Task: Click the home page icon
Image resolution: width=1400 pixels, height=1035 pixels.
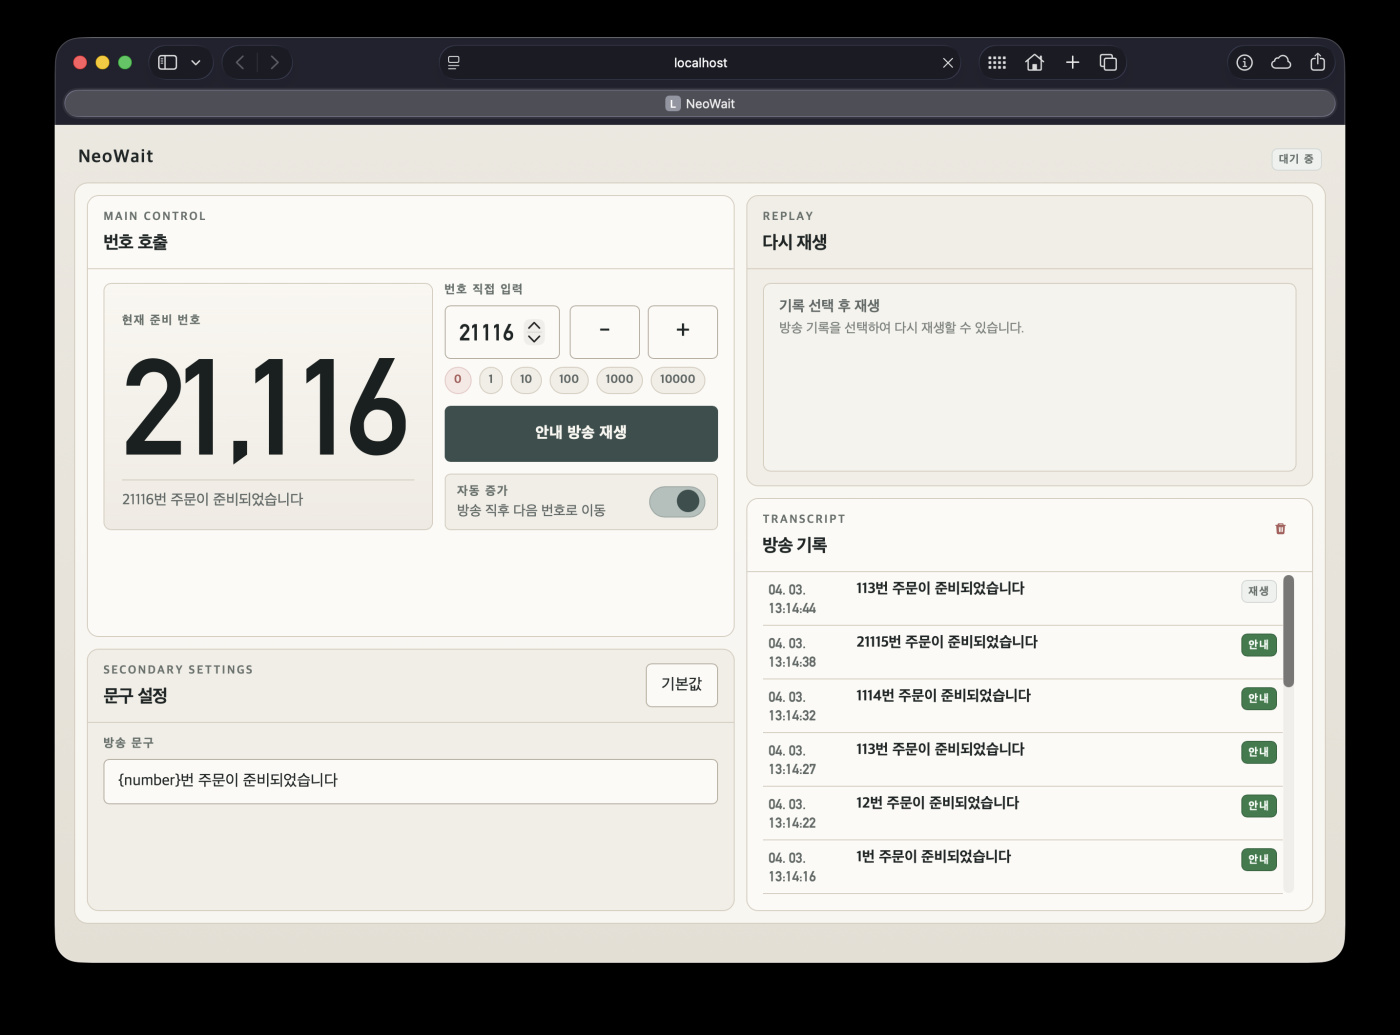Action: tap(1034, 62)
